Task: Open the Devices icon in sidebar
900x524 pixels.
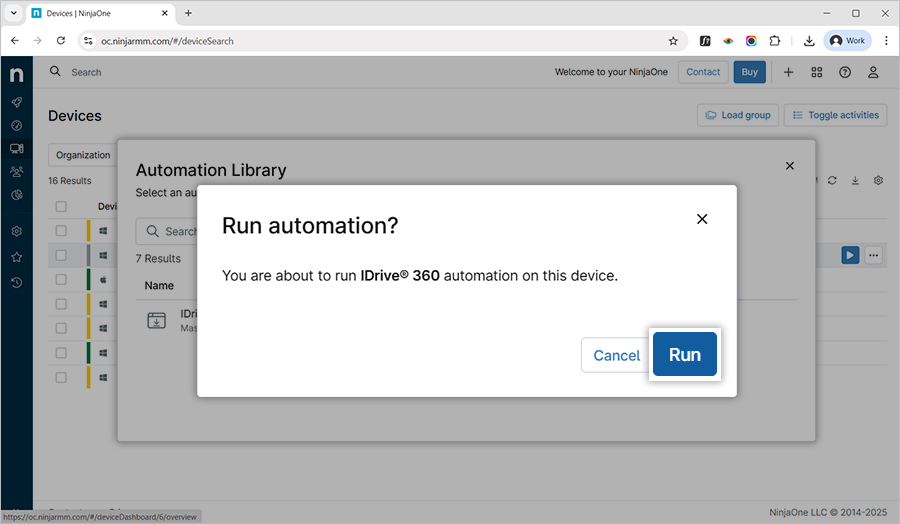Action: point(16,148)
